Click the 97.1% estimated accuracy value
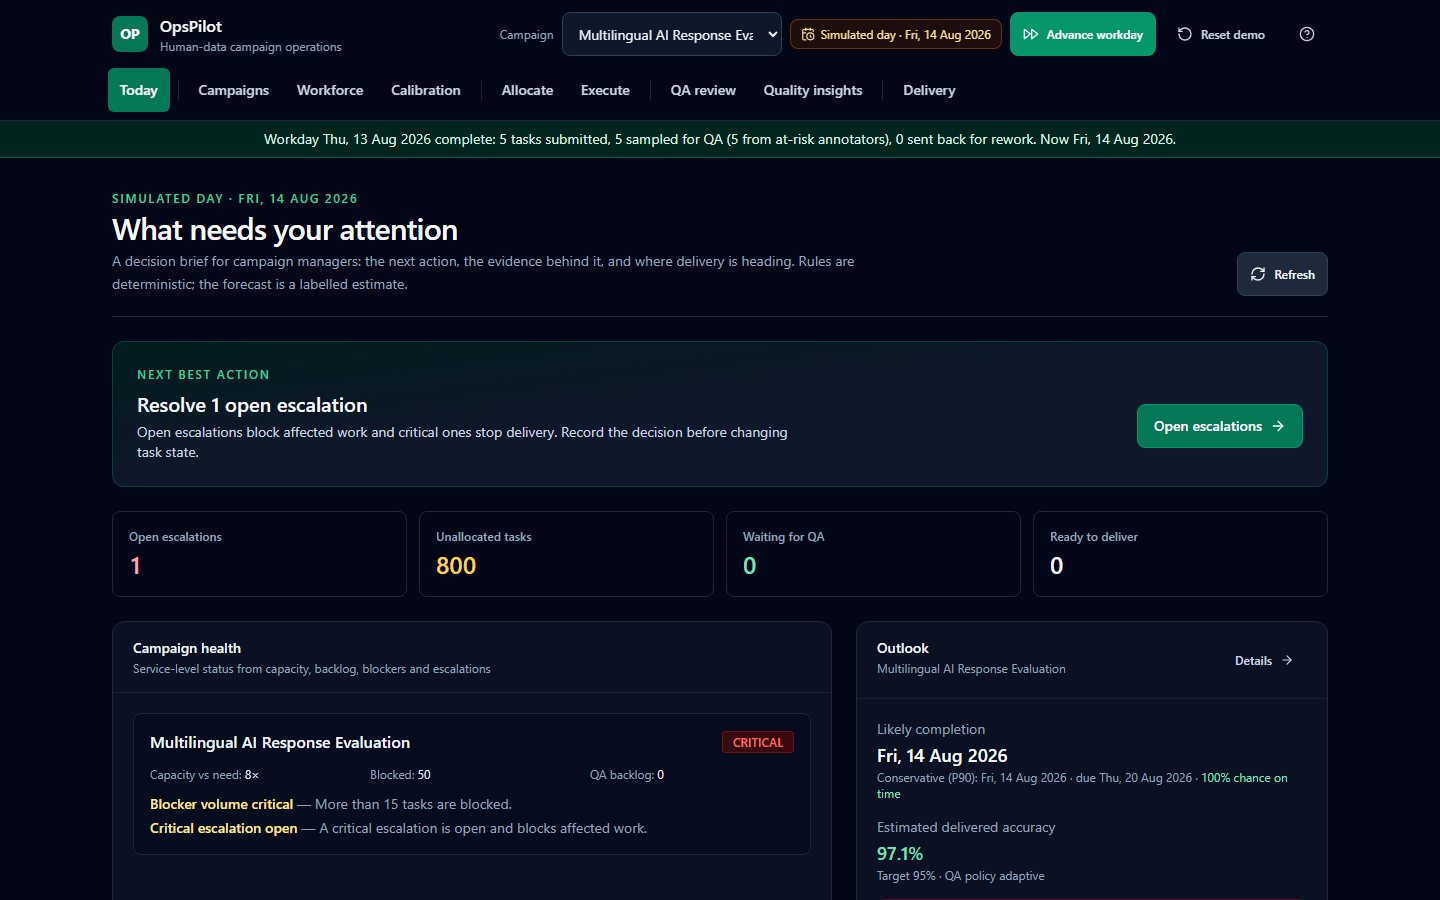Viewport: 1440px width, 900px height. pyautogui.click(x=900, y=854)
